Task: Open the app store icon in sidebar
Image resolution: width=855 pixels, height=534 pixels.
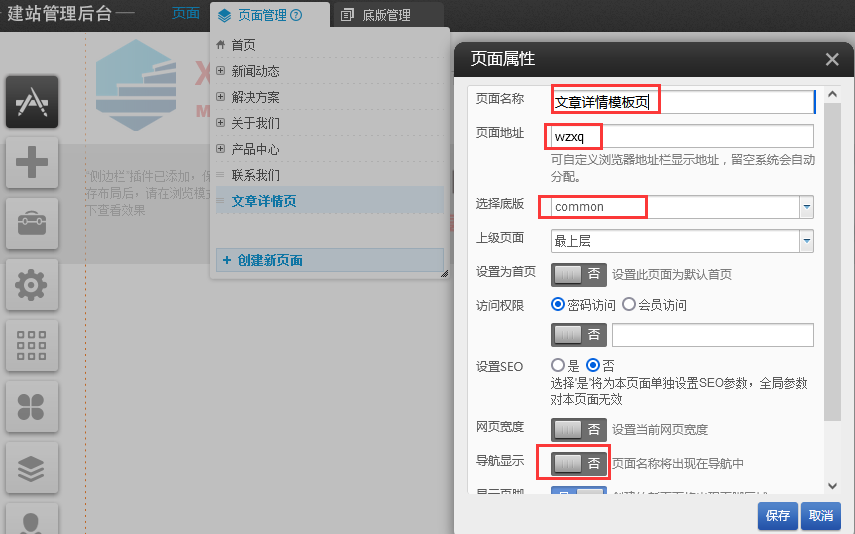Action: click(32, 102)
